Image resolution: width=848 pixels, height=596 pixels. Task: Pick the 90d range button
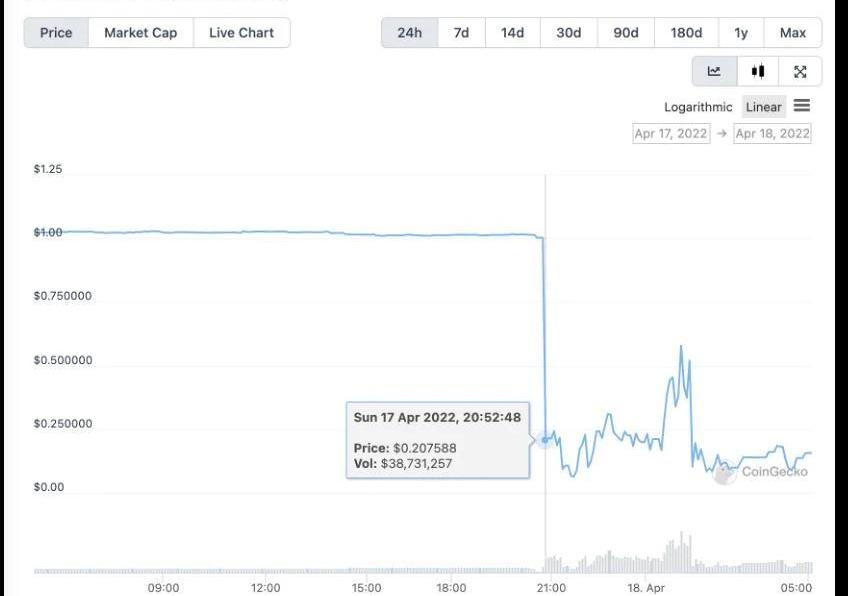pyautogui.click(x=626, y=33)
